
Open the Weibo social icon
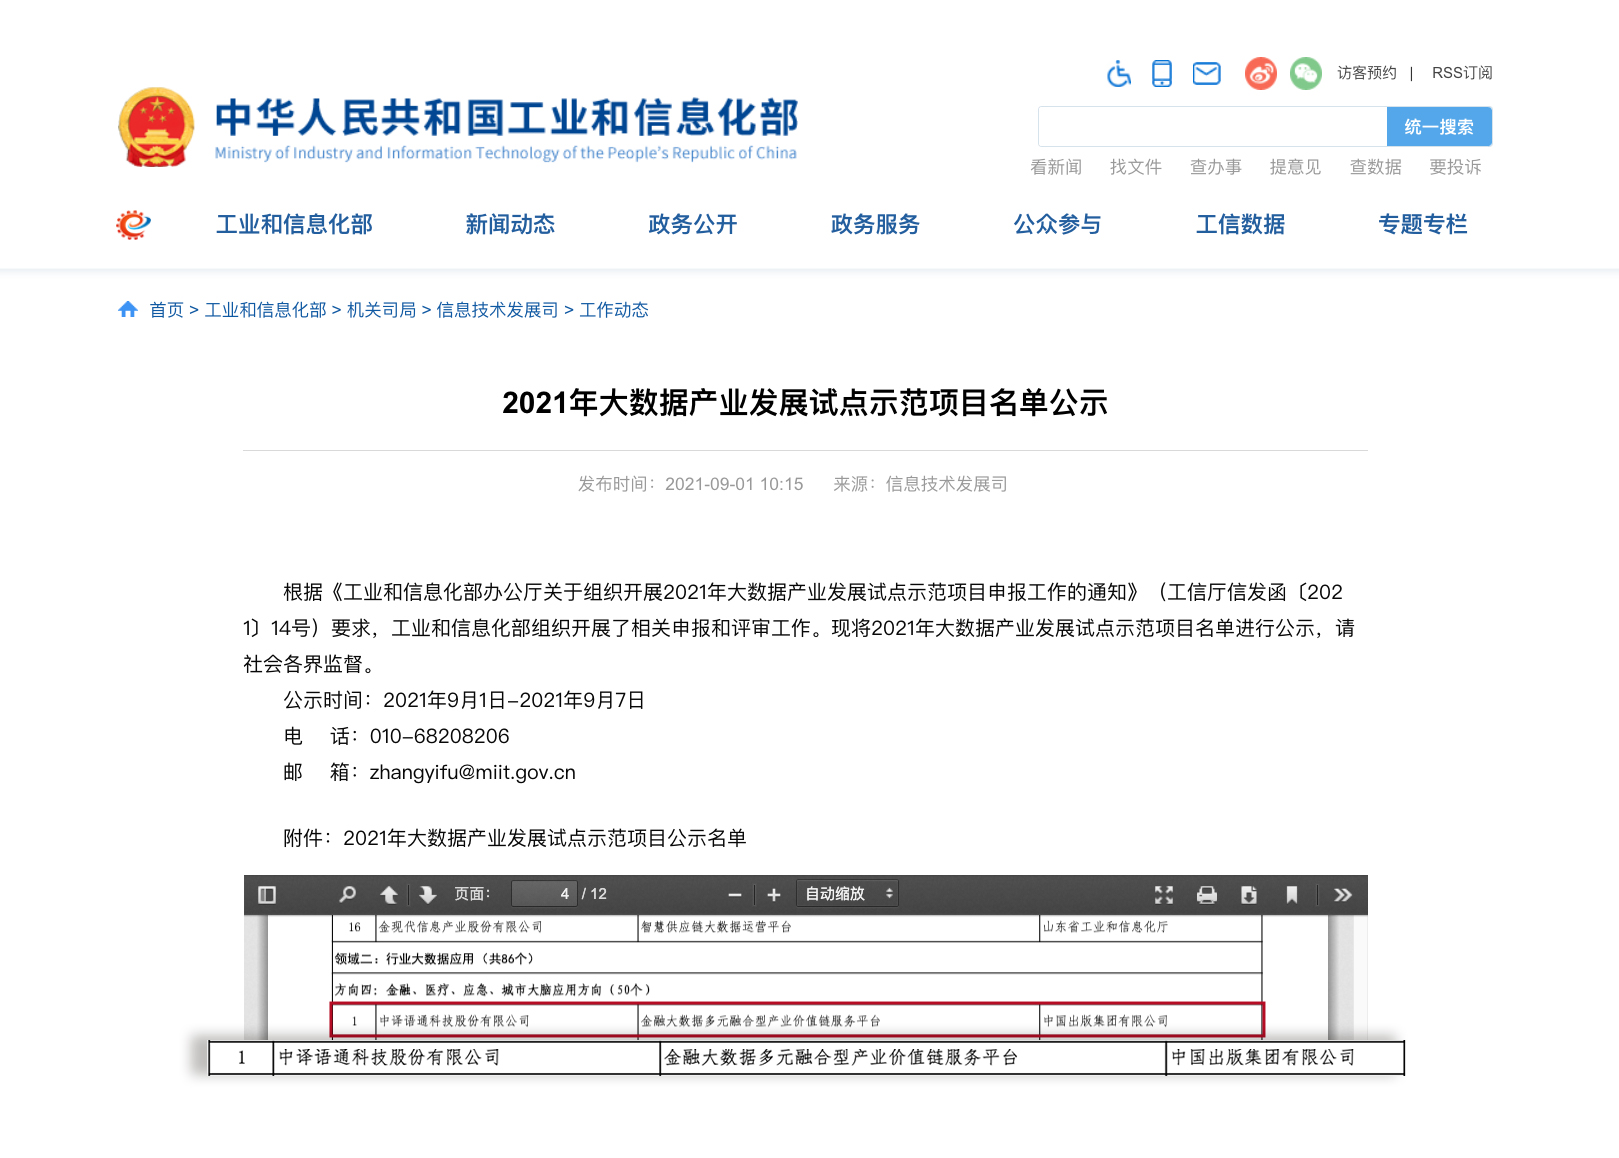tap(1260, 73)
